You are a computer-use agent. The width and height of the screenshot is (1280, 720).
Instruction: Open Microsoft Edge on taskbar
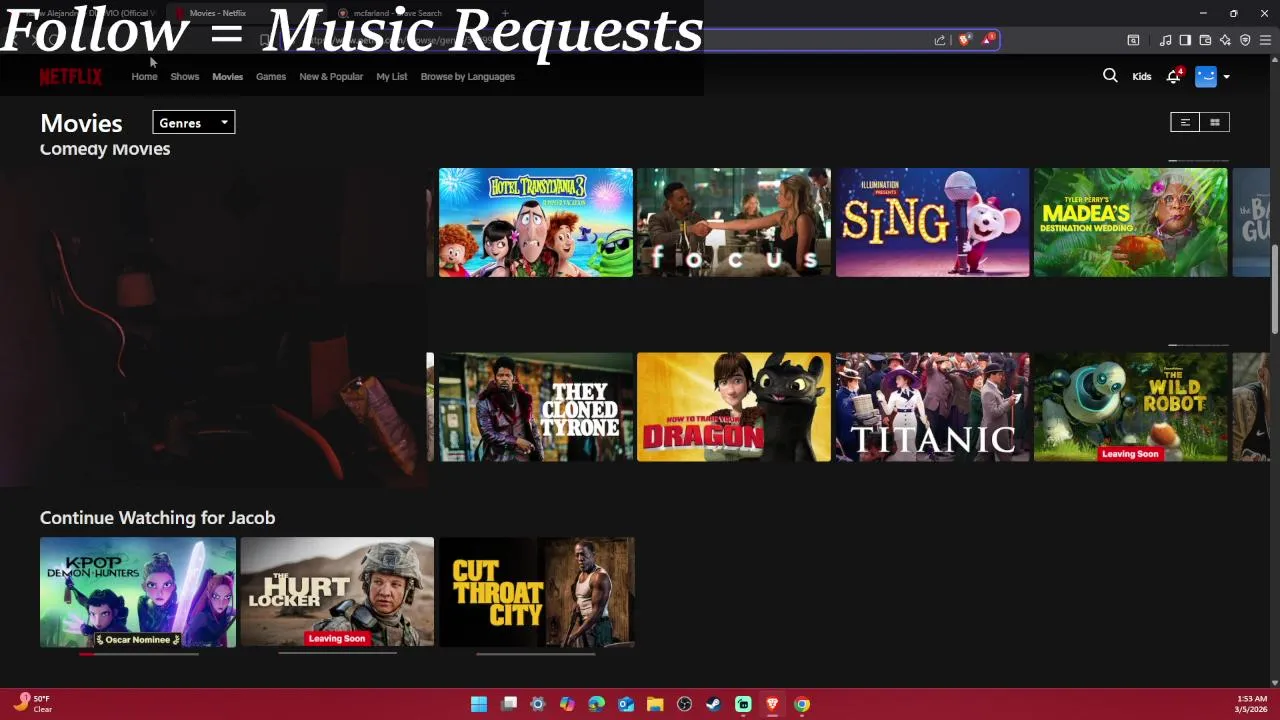(596, 704)
